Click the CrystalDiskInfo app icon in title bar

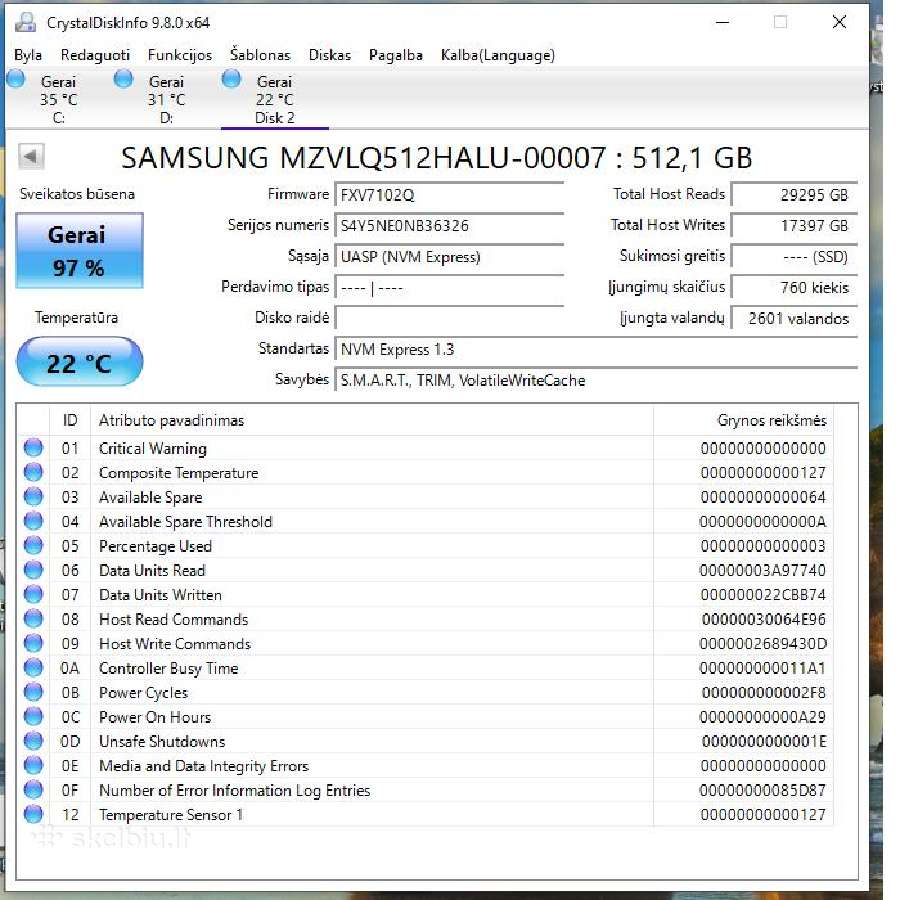pyautogui.click(x=25, y=22)
